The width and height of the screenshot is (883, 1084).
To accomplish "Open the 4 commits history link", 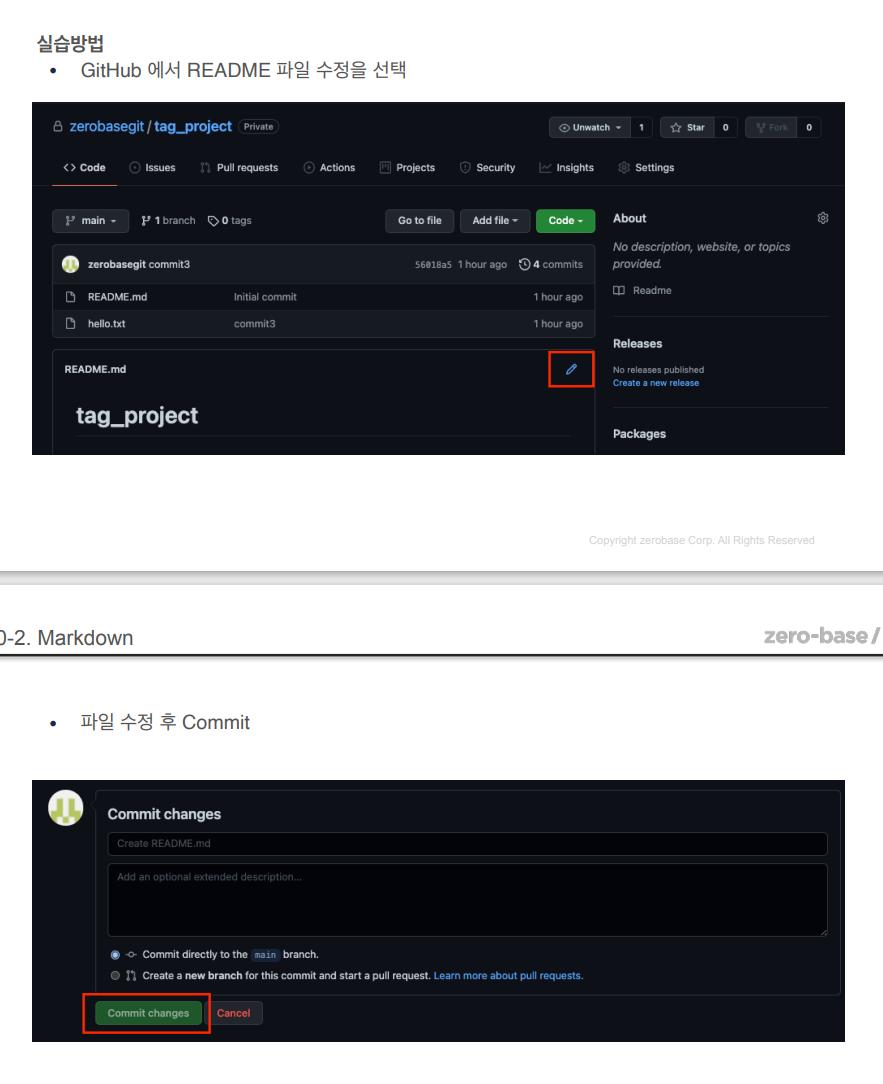I will coord(551,264).
